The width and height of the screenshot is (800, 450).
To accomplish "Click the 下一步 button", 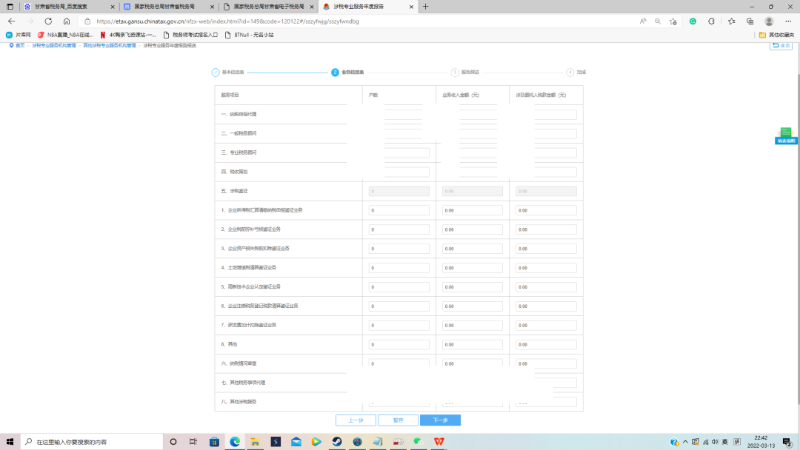I will click(x=440, y=420).
